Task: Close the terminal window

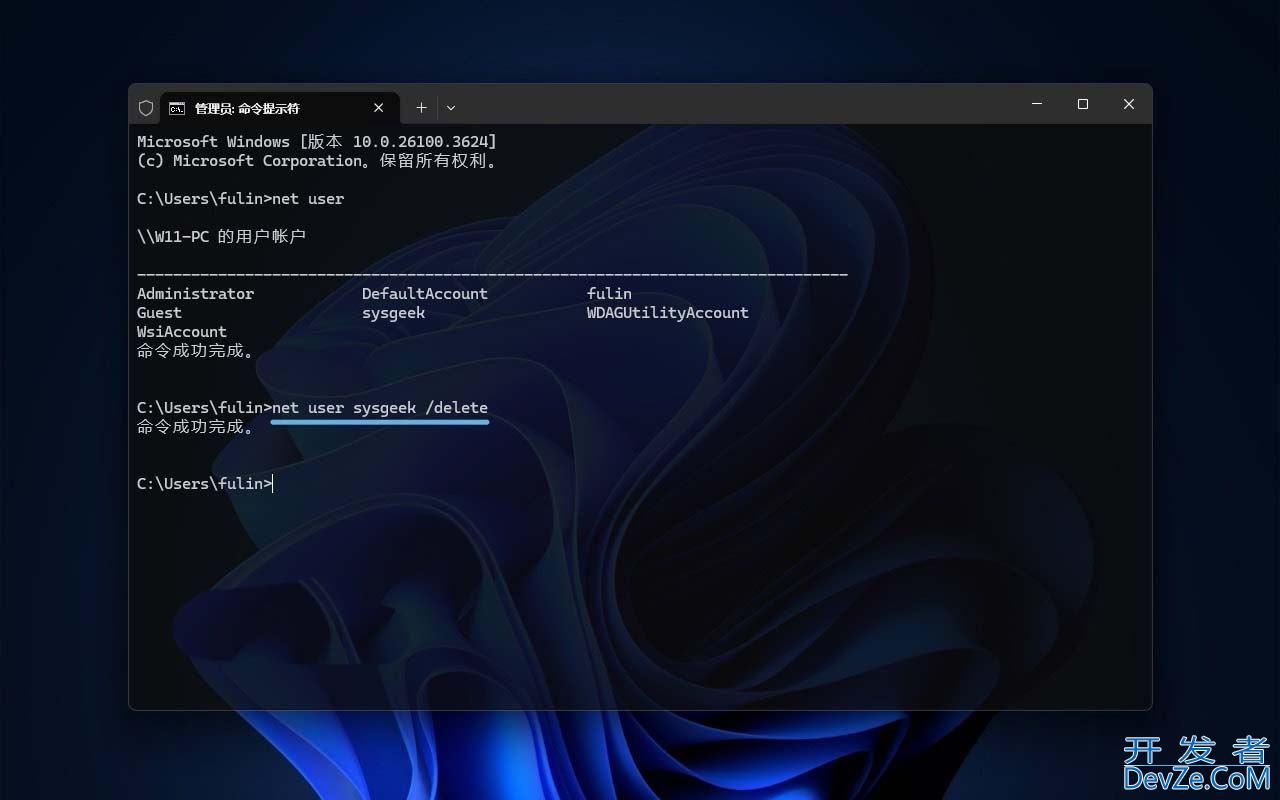Action: pyautogui.click(x=1129, y=104)
